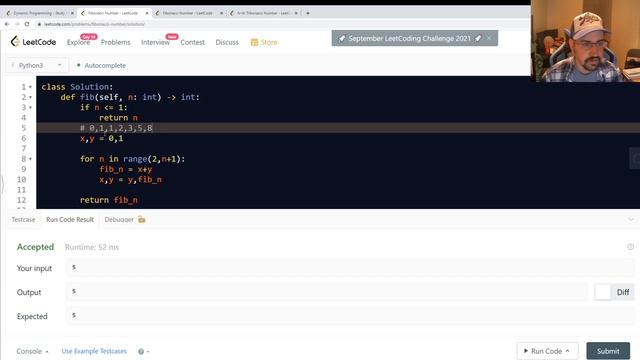Open the Explore page
640x360 pixels.
point(78,42)
